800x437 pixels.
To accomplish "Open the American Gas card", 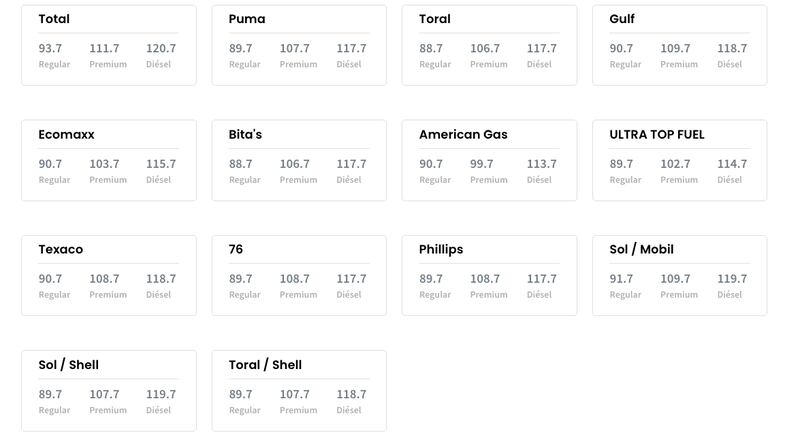I will (x=489, y=161).
